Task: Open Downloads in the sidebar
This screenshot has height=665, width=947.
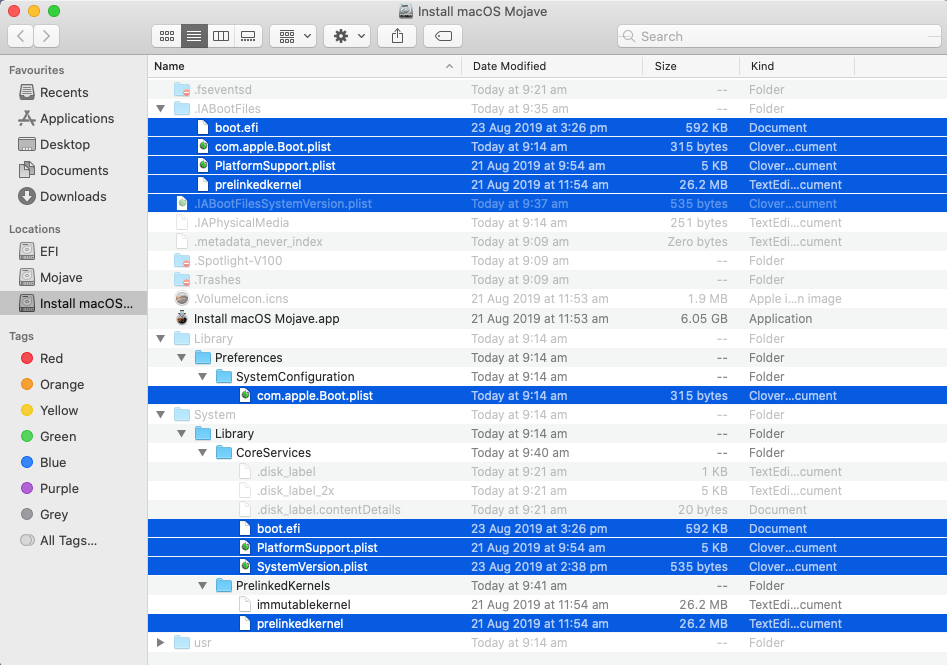Action: click(x=72, y=196)
